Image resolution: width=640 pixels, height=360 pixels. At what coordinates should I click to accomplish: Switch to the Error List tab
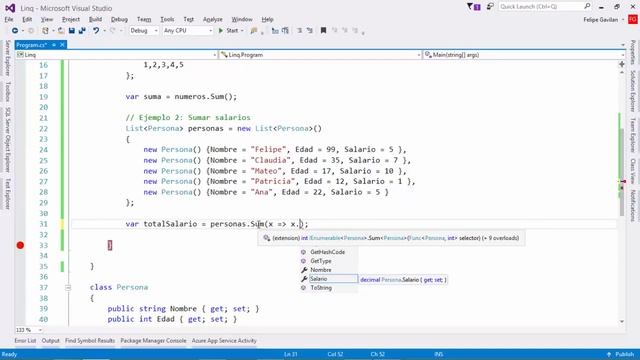point(25,340)
